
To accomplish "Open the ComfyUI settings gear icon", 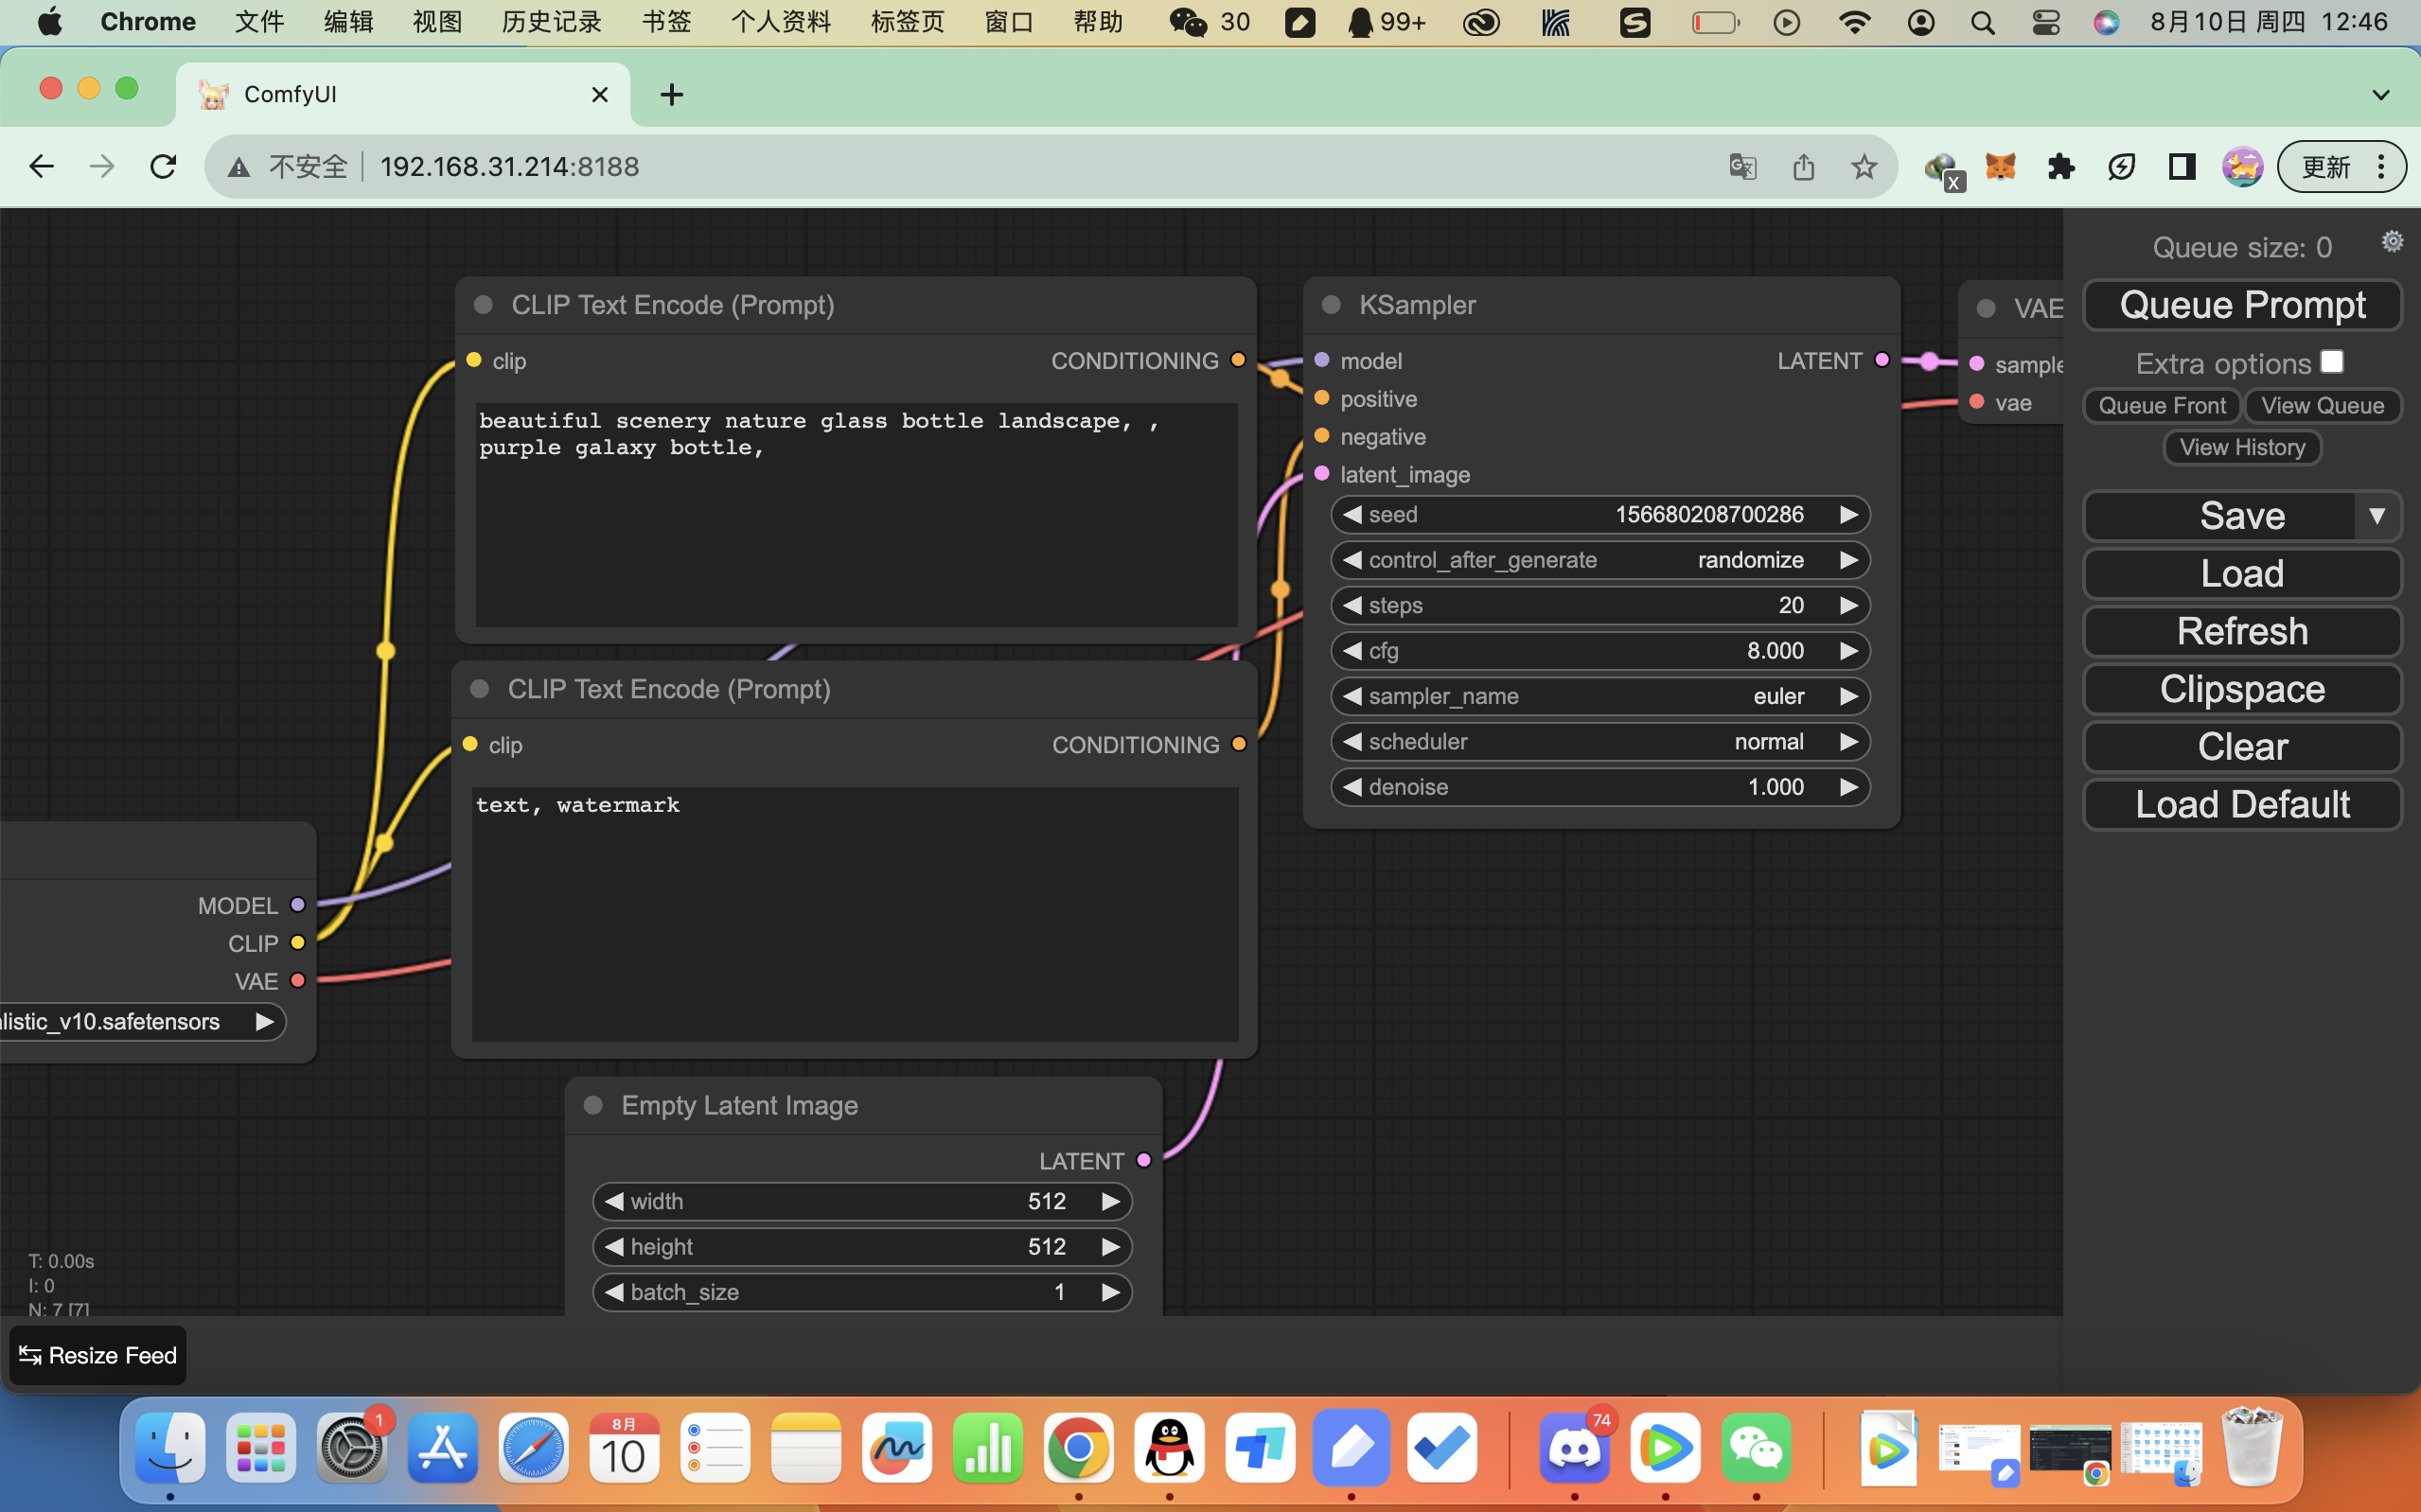I will [2392, 241].
